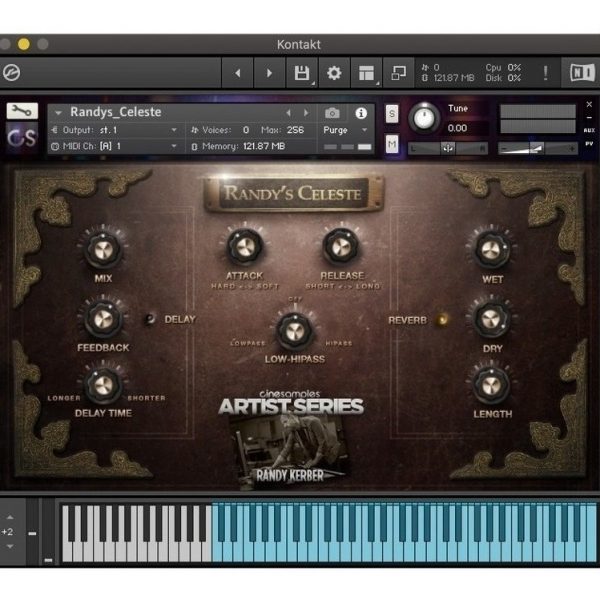600x600 pixels.
Task: Open the save floppy disk menu
Action: coord(302,73)
